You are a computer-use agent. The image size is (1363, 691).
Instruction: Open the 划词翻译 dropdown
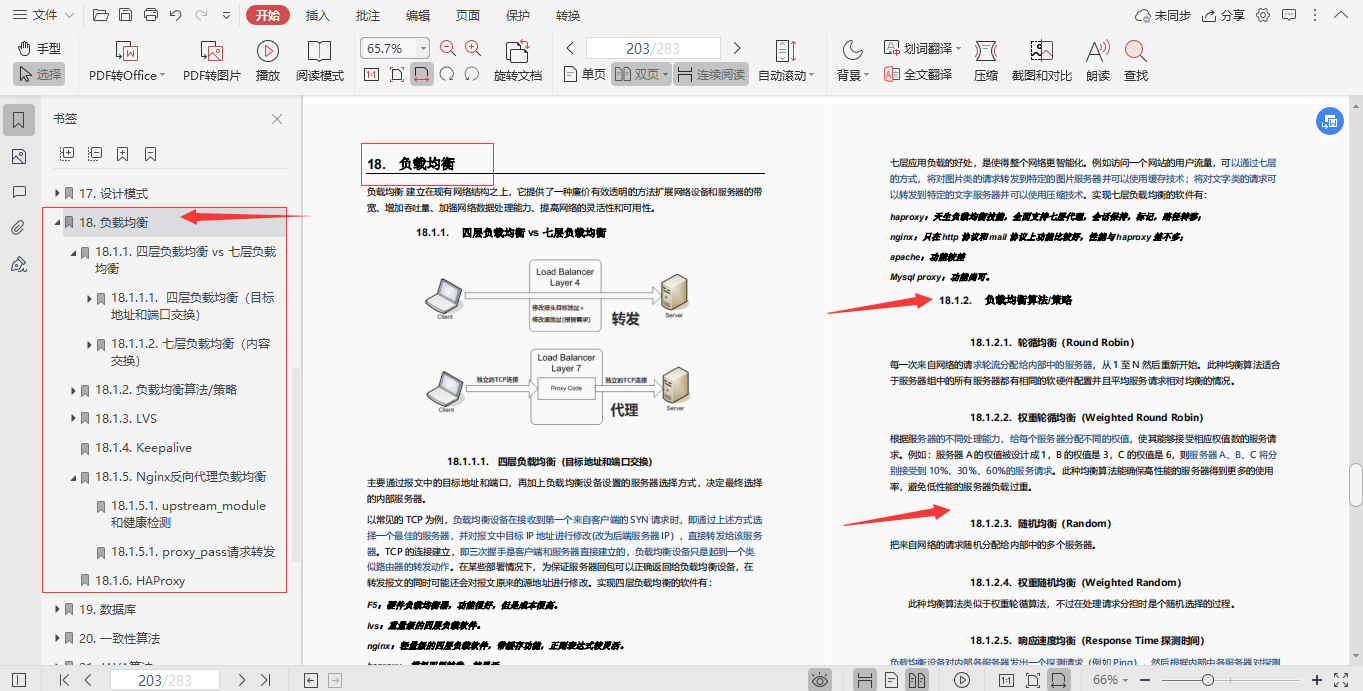pos(923,48)
